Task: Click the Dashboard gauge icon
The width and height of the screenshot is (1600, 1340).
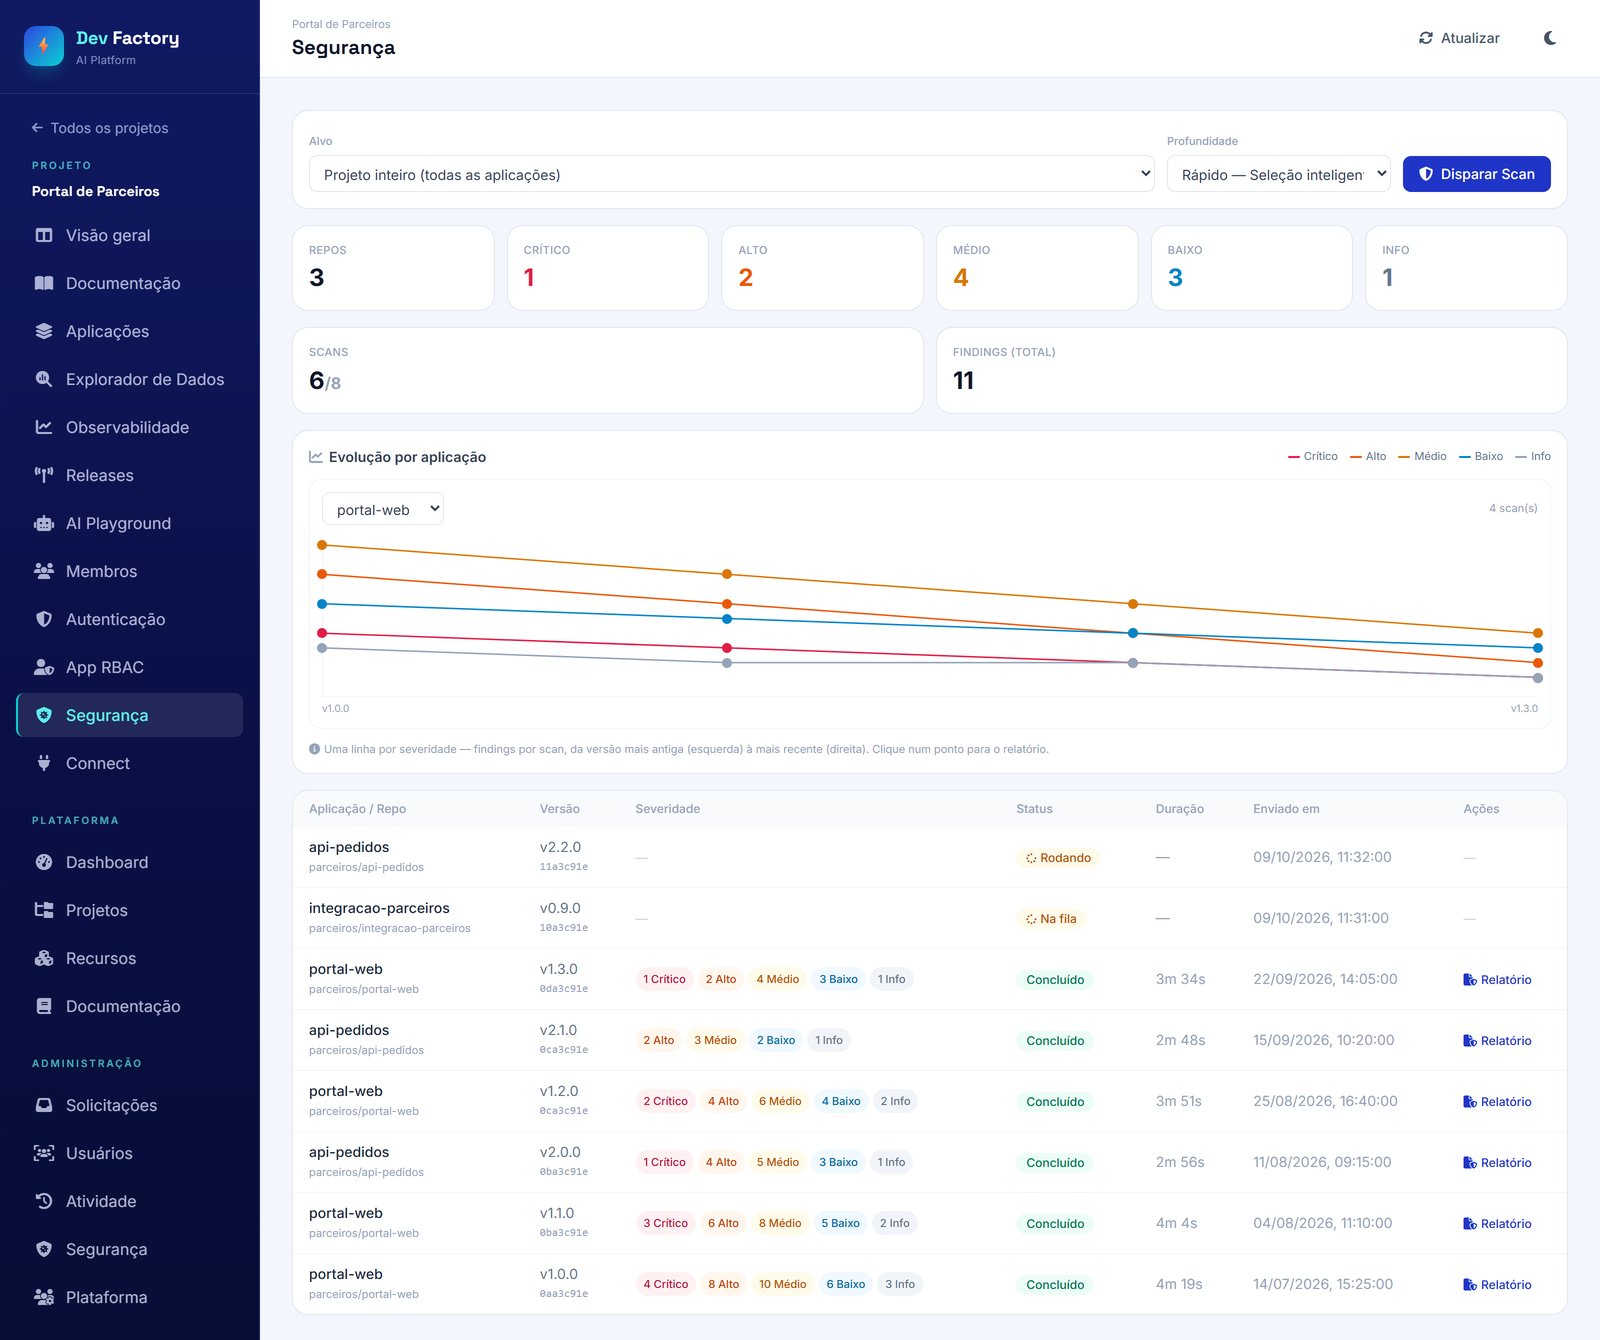Action: (44, 862)
